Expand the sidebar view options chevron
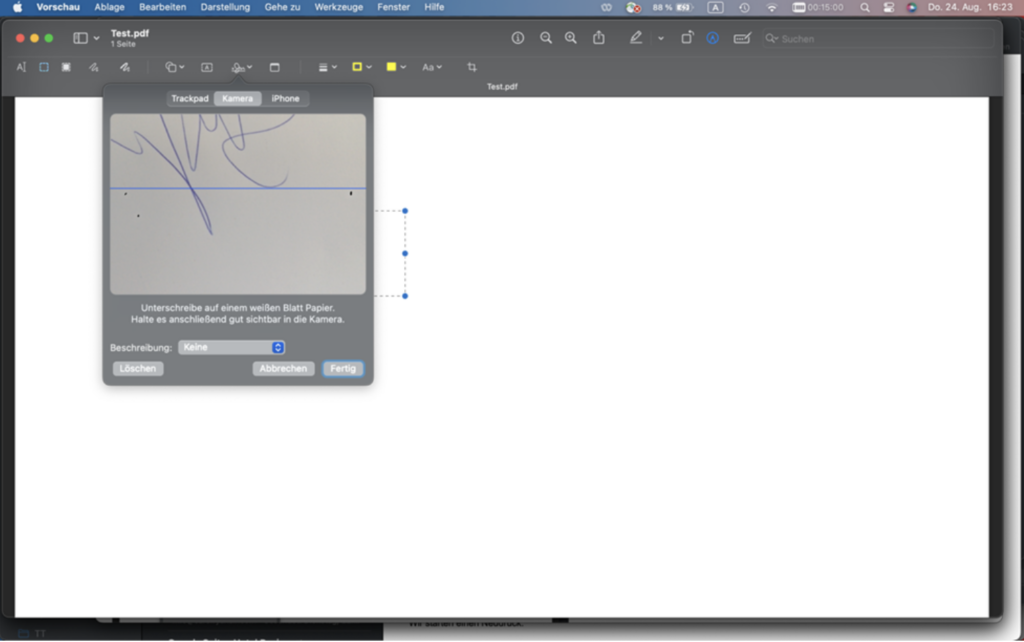The image size is (1024, 642). (x=97, y=39)
